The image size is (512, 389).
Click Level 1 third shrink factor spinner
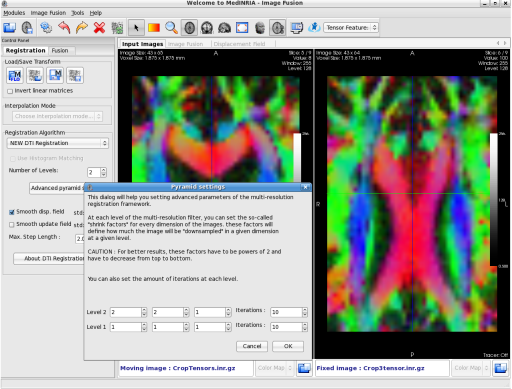point(228,327)
